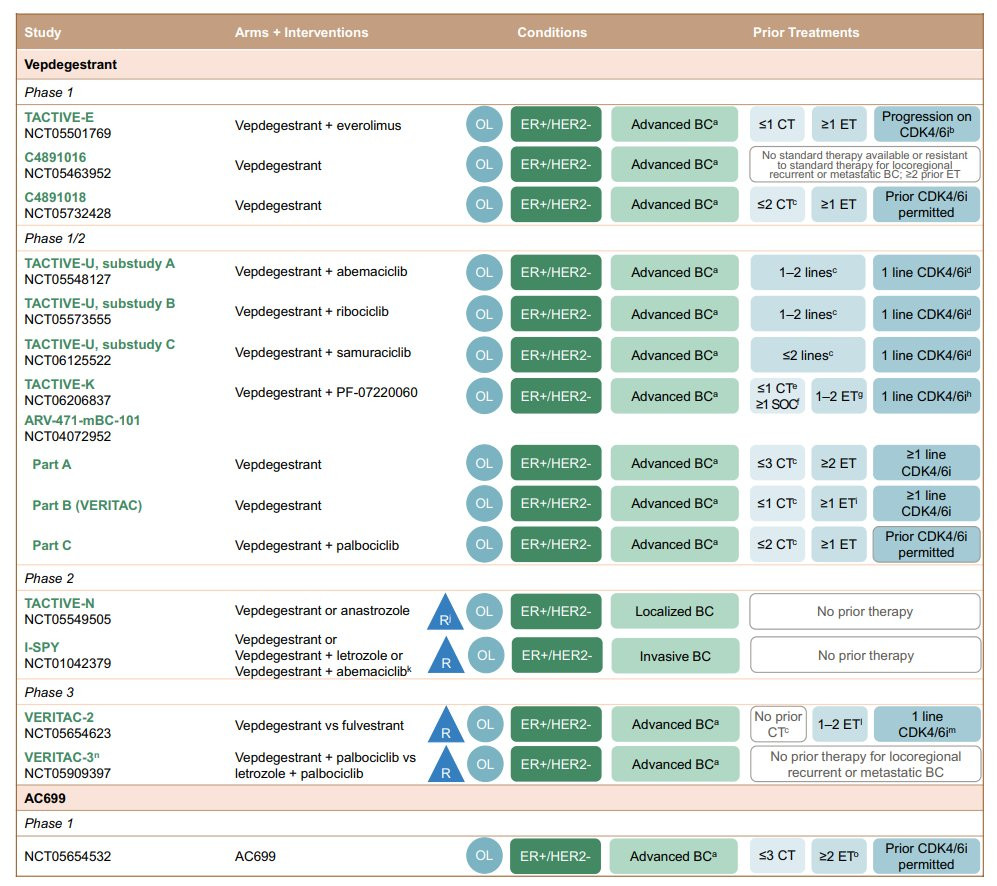Click the OL circle in C4891018 row
The width and height of the screenshot is (997, 886).
tap(484, 205)
